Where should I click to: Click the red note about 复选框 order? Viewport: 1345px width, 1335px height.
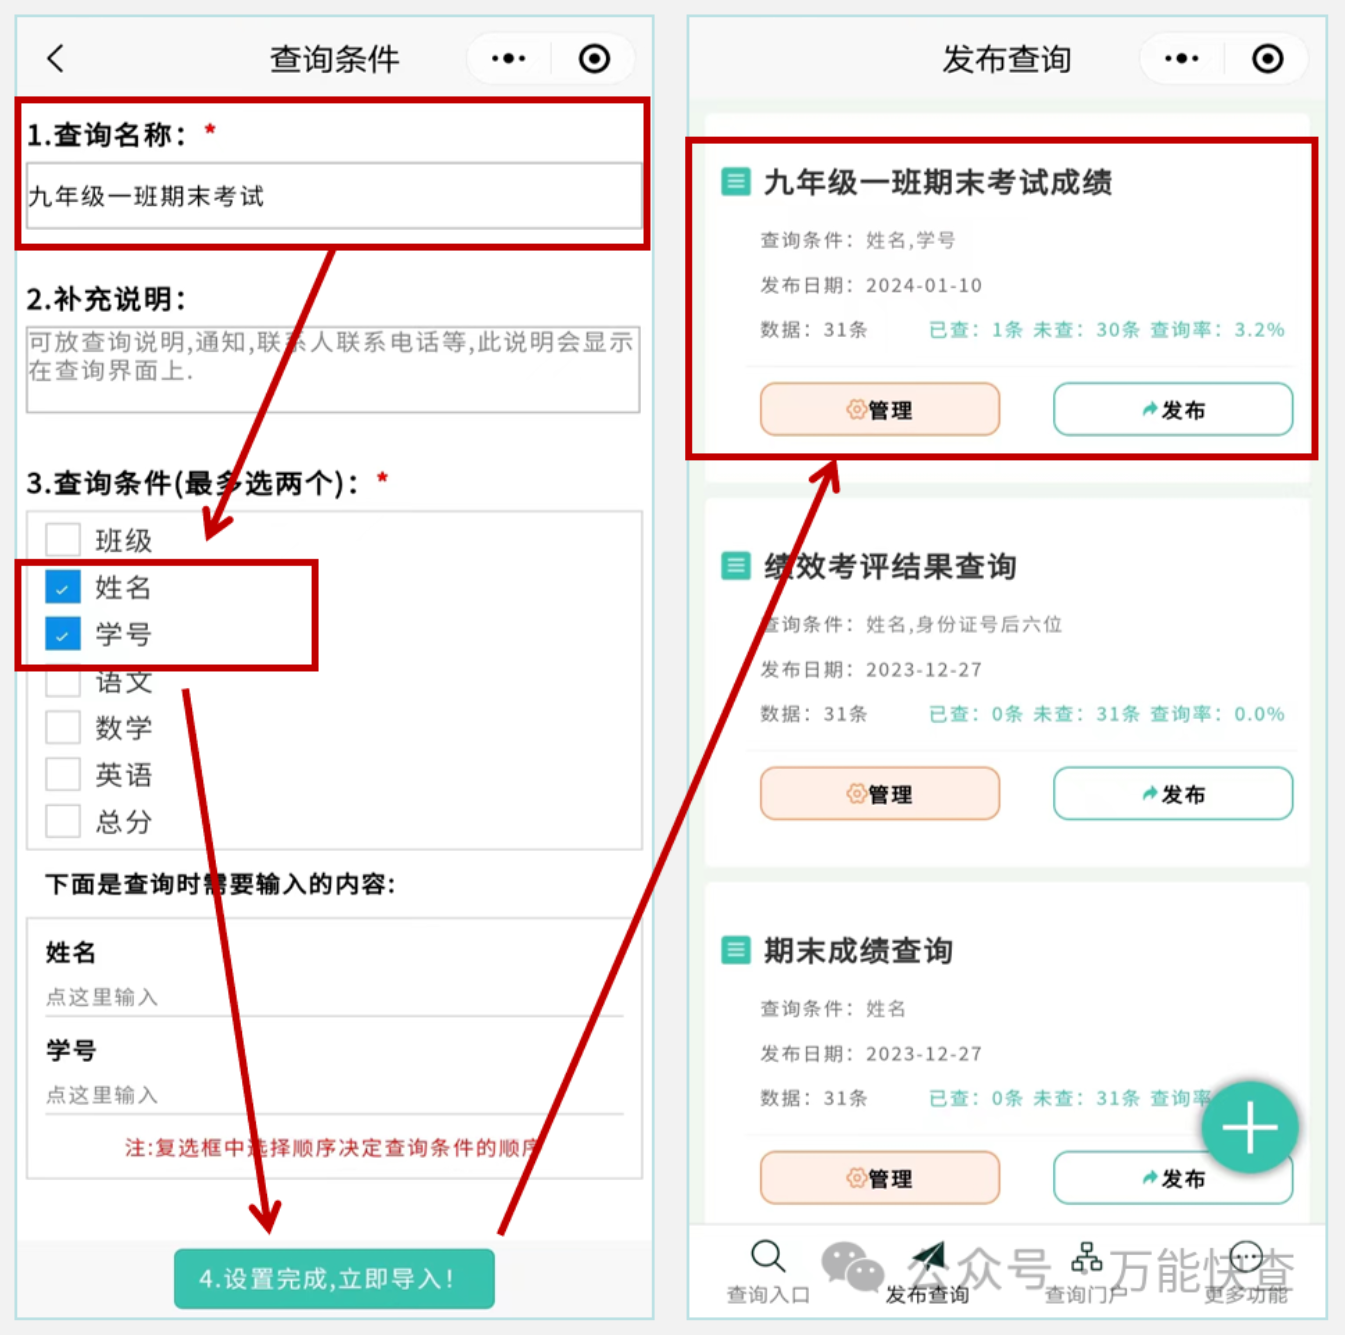333,1147
